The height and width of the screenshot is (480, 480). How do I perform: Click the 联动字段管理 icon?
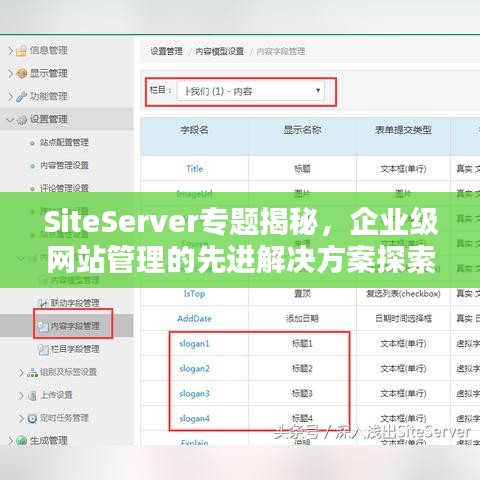(x=42, y=303)
